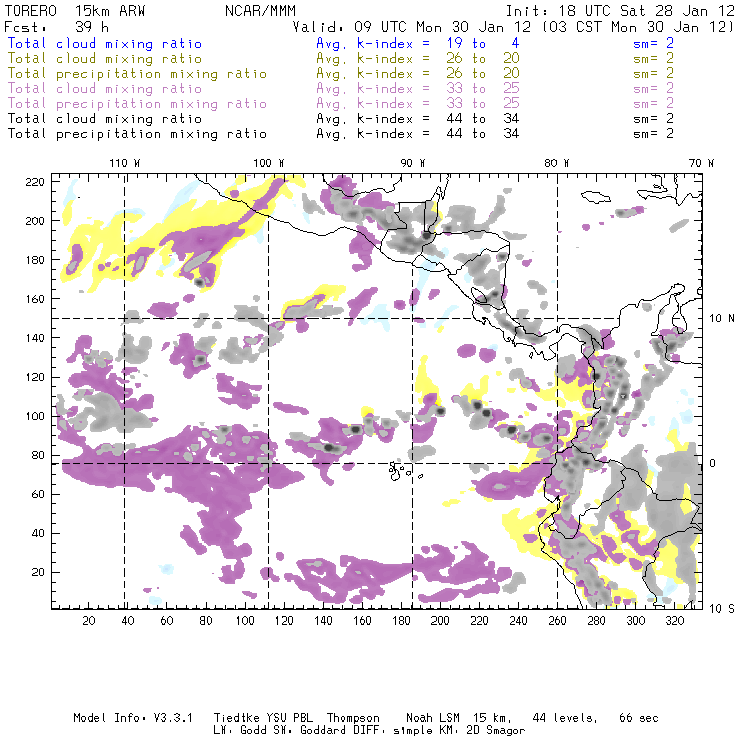Click the black "Total cloud mixing ratio" legend label
Screen dimensions: 740x740
click(105, 118)
